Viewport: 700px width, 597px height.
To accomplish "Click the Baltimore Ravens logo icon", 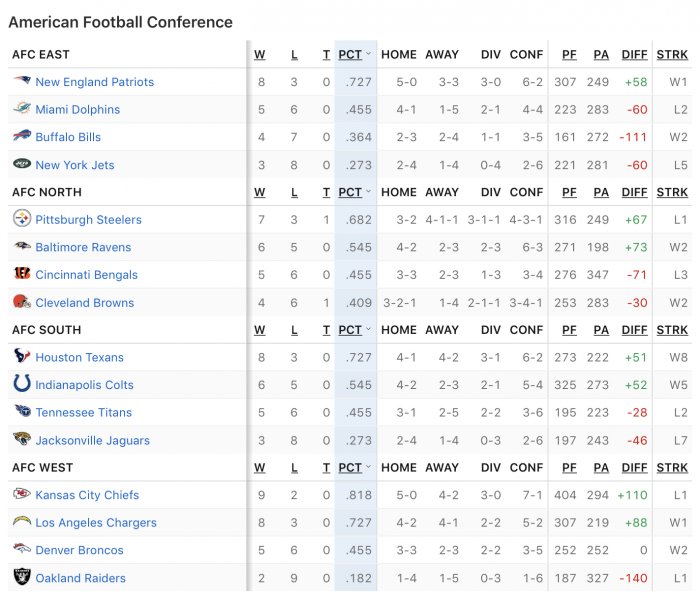I will pyautogui.click(x=22, y=247).
